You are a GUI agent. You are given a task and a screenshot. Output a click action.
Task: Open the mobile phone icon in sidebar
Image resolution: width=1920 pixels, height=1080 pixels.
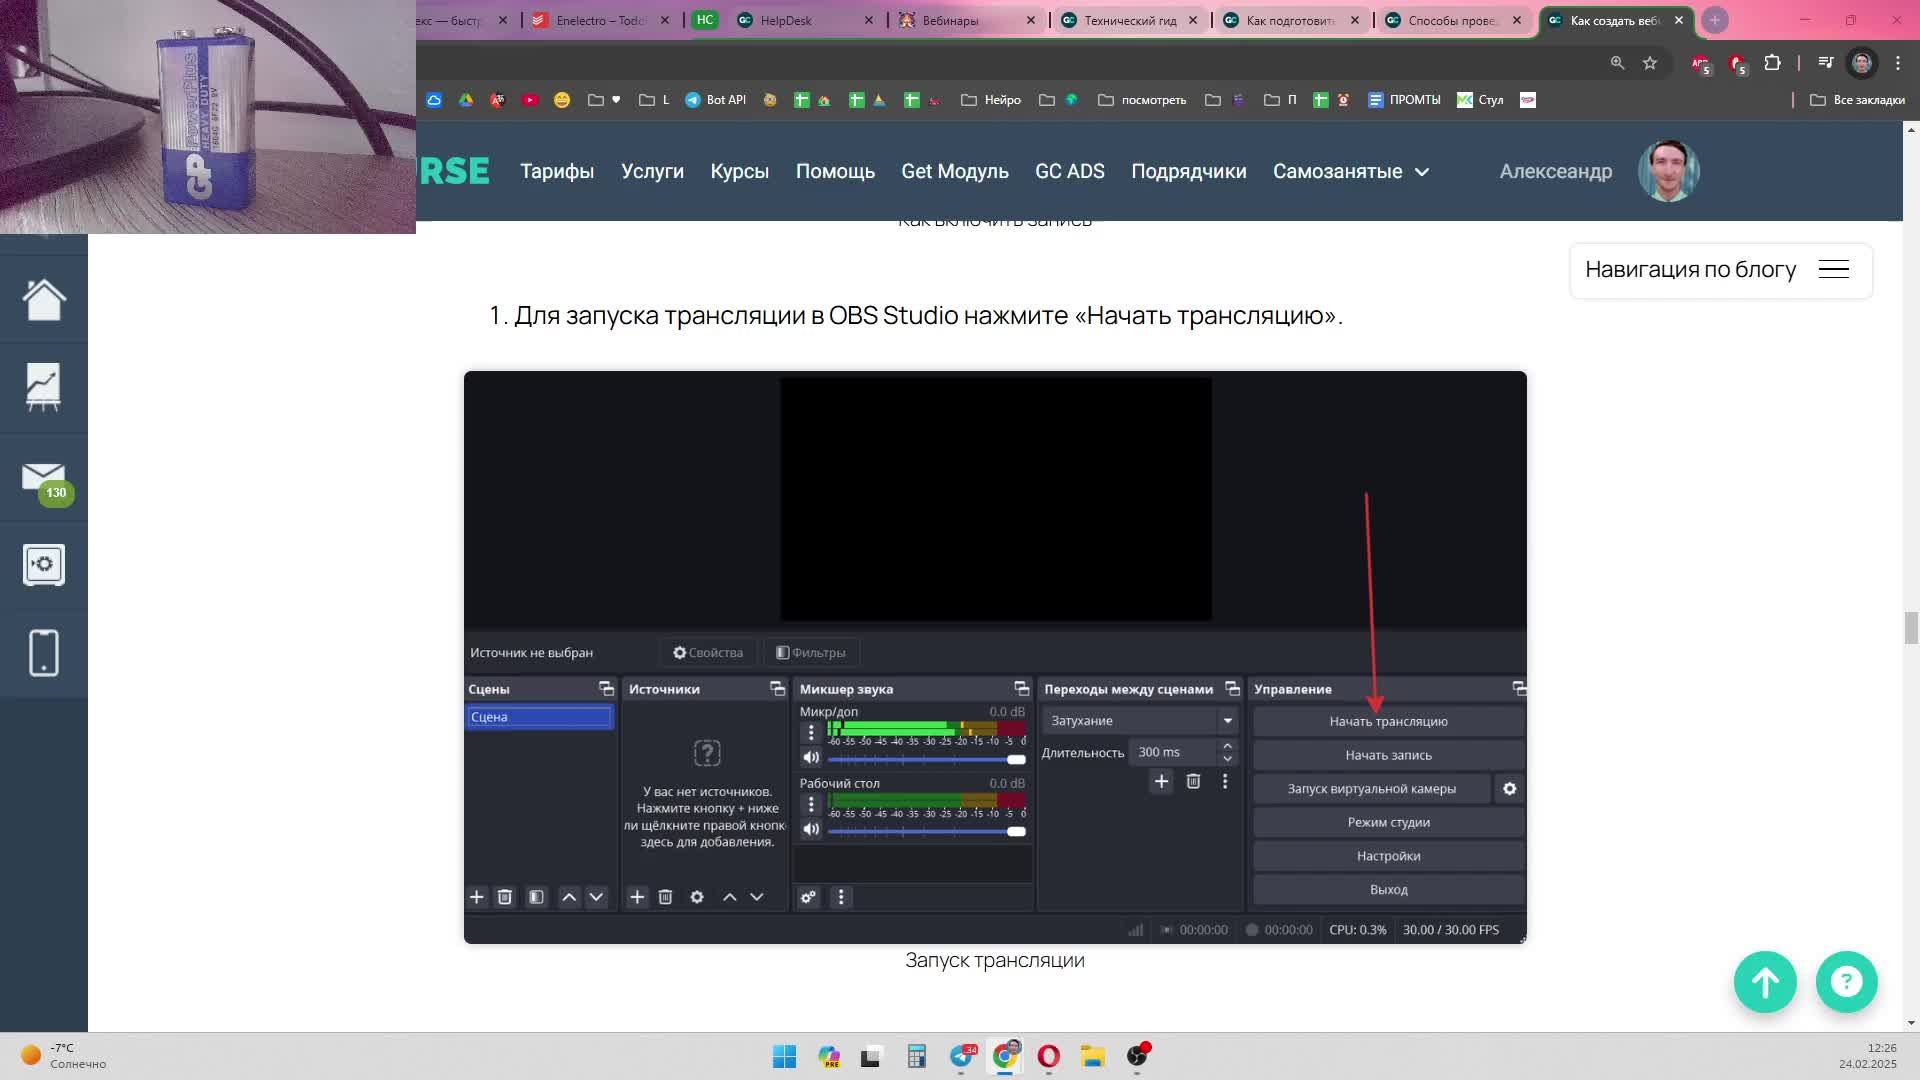point(44,653)
